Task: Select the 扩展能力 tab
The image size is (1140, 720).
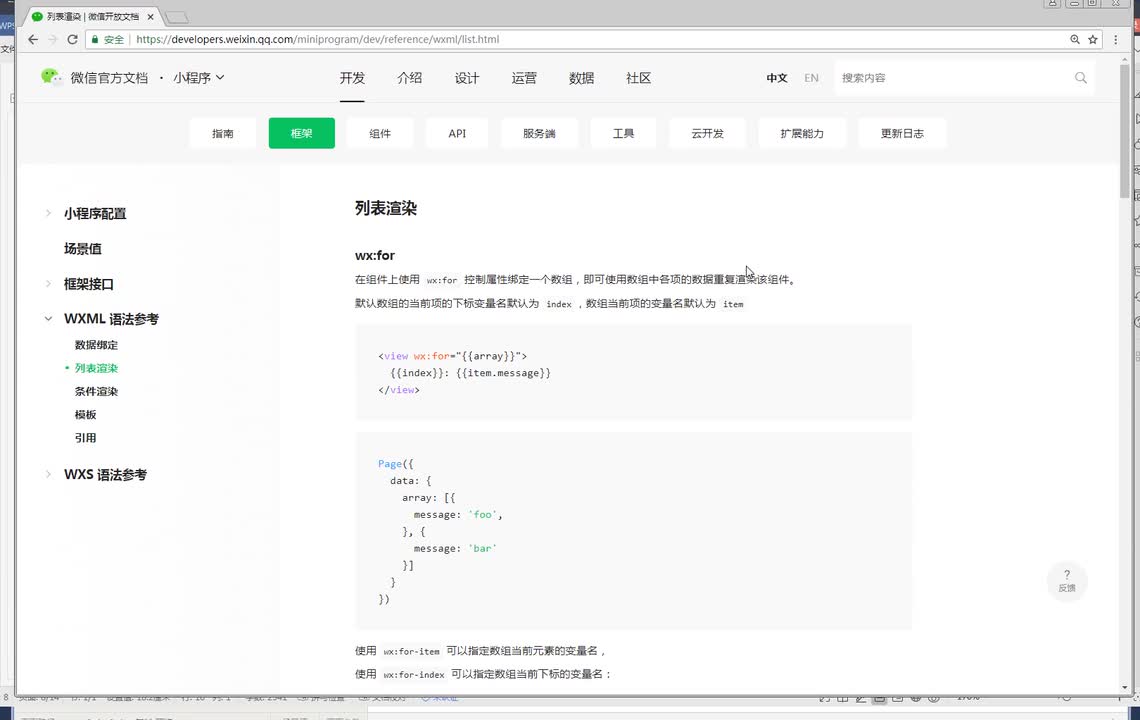Action: 803,133
